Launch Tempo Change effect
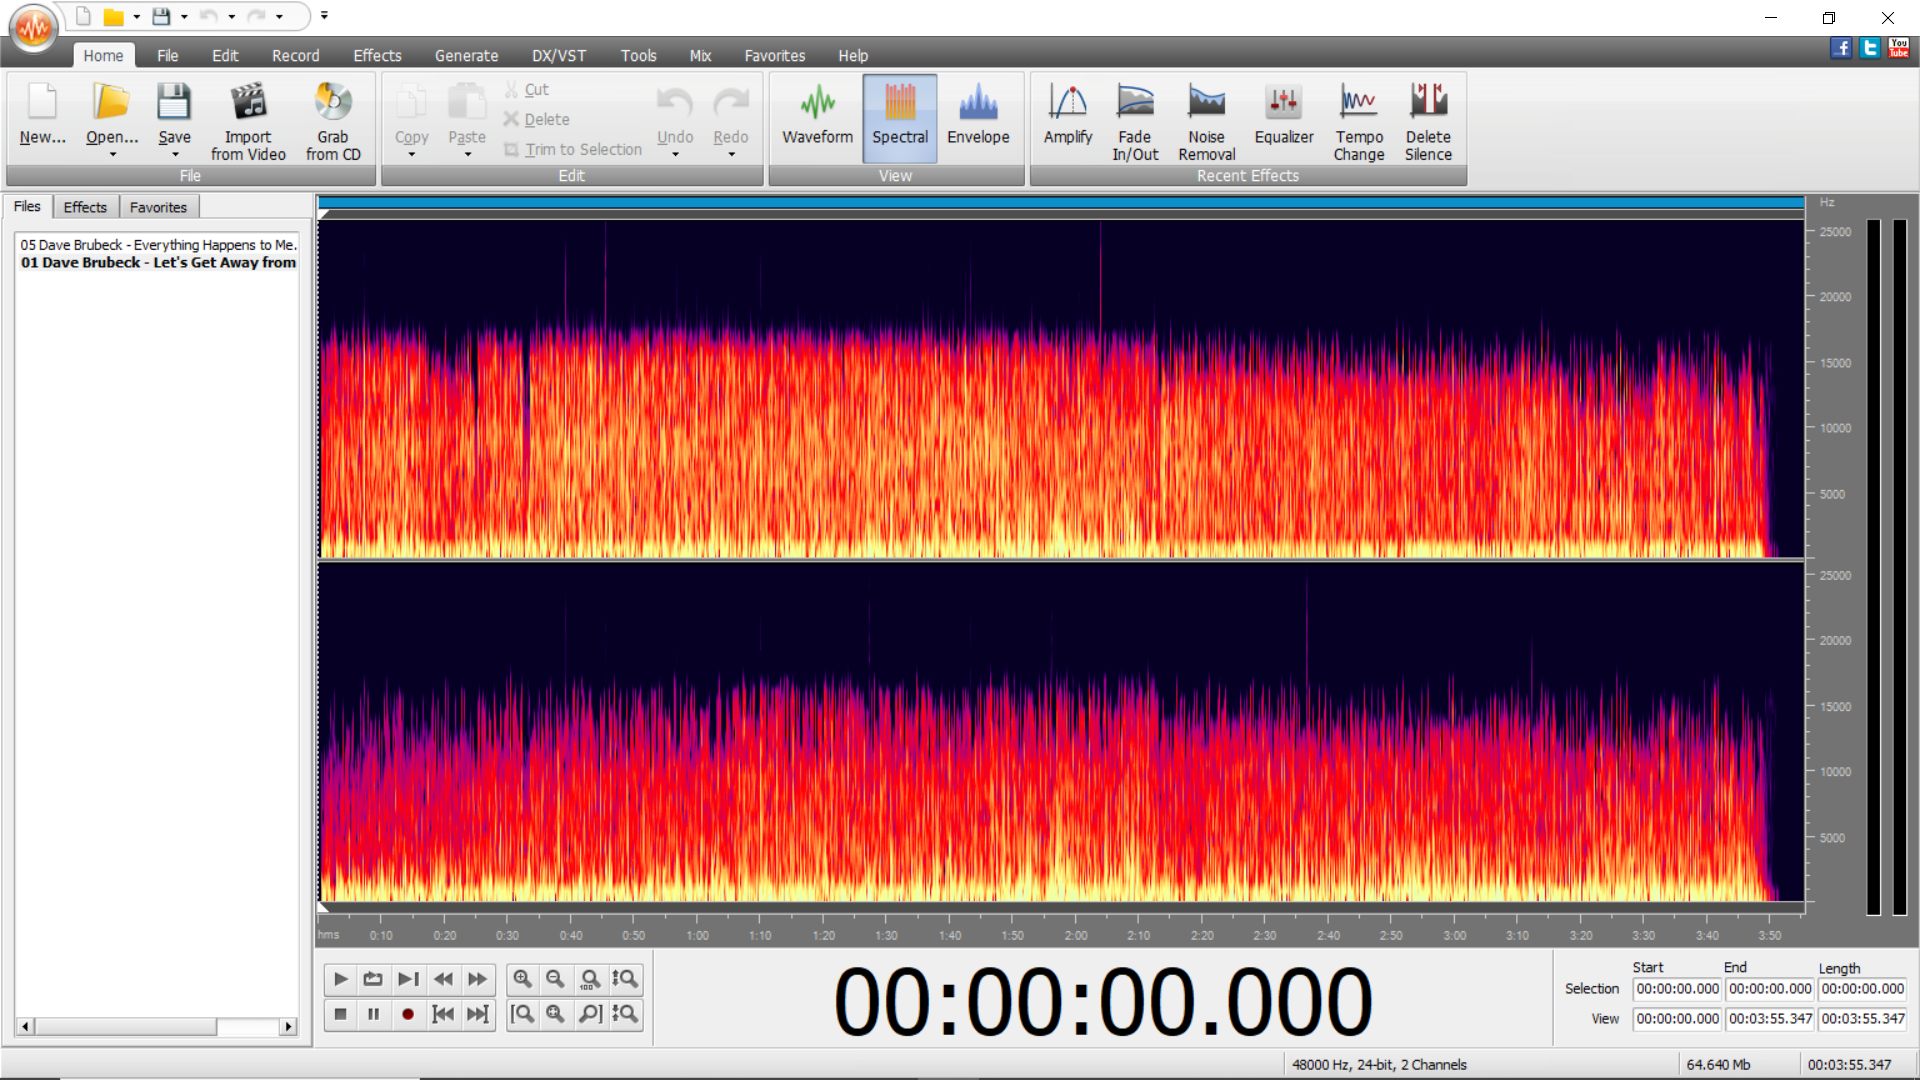Image resolution: width=1920 pixels, height=1080 pixels. (1358, 121)
